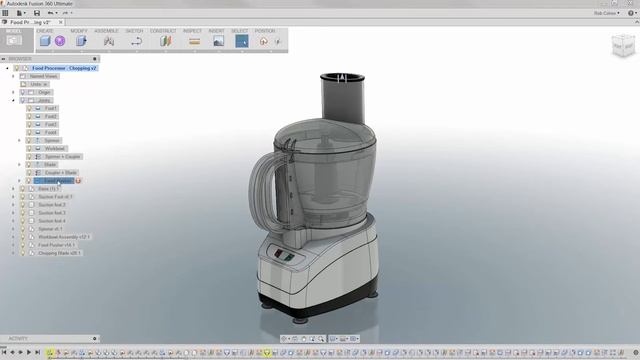This screenshot has height=360, width=640.
Task: Toggle the lightbulb for Foot1 joint
Action: pyautogui.click(x=29, y=108)
